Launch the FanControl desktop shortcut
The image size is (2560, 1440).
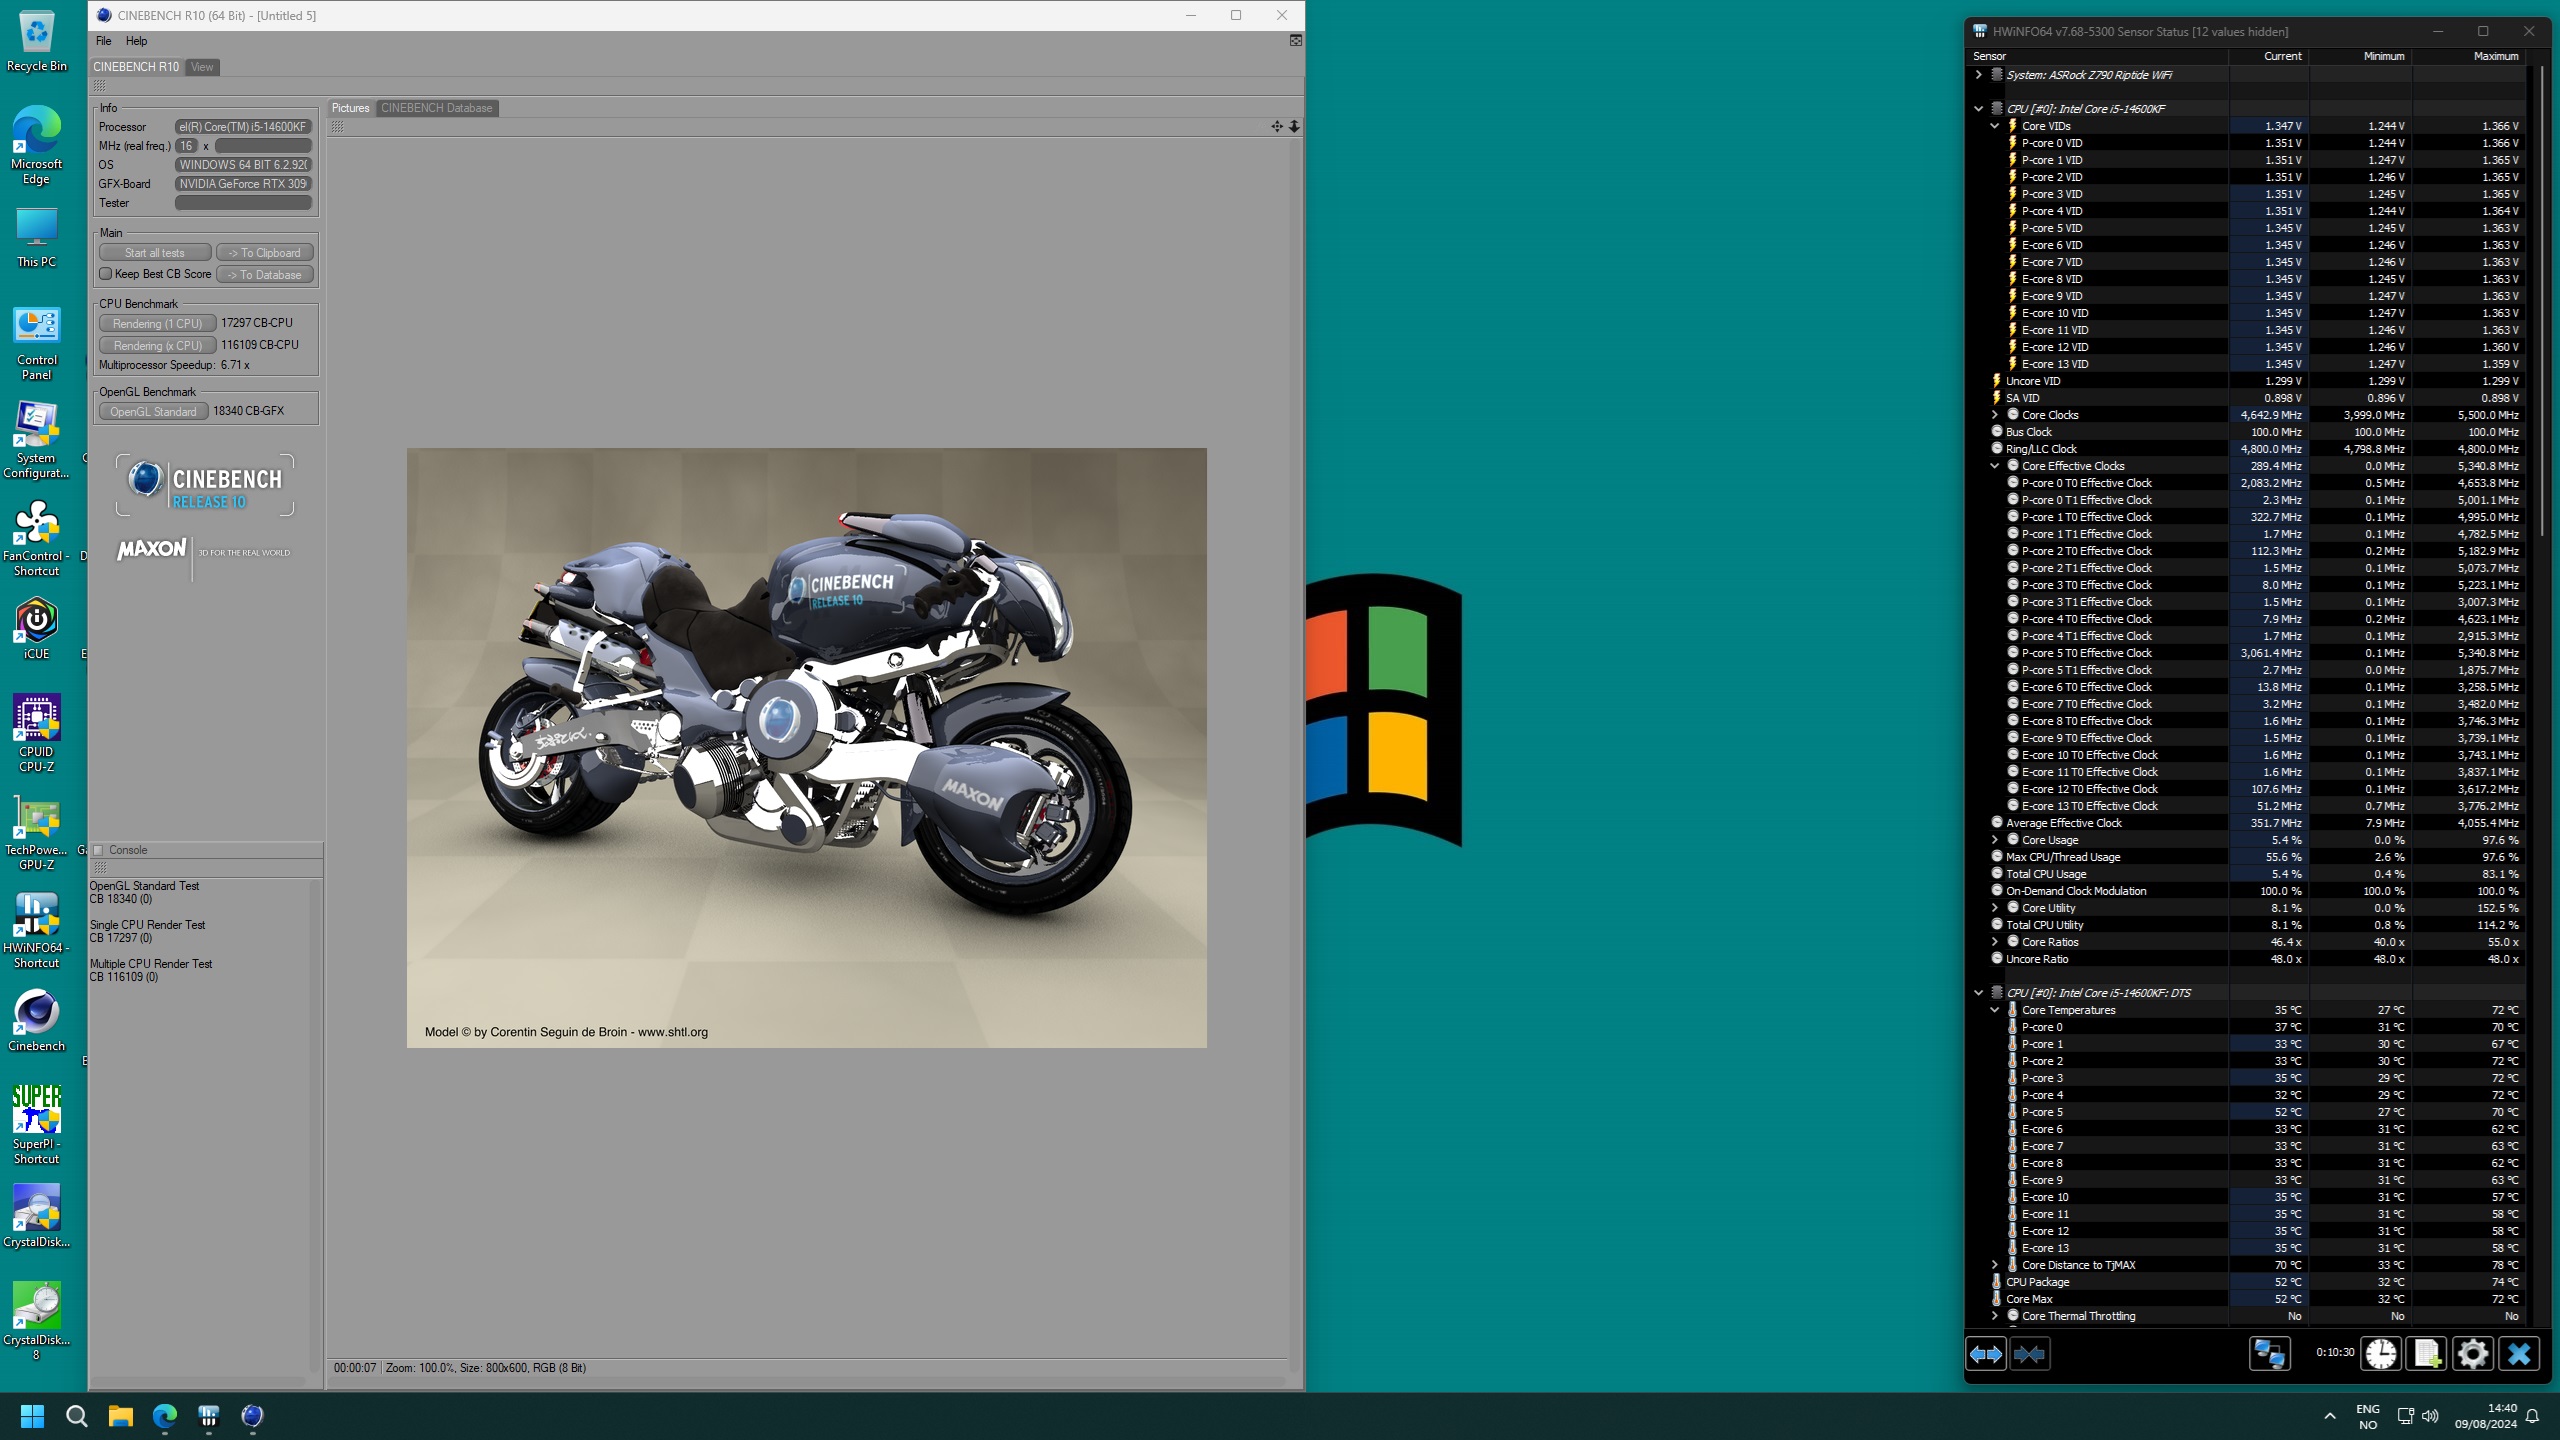pyautogui.click(x=36, y=539)
